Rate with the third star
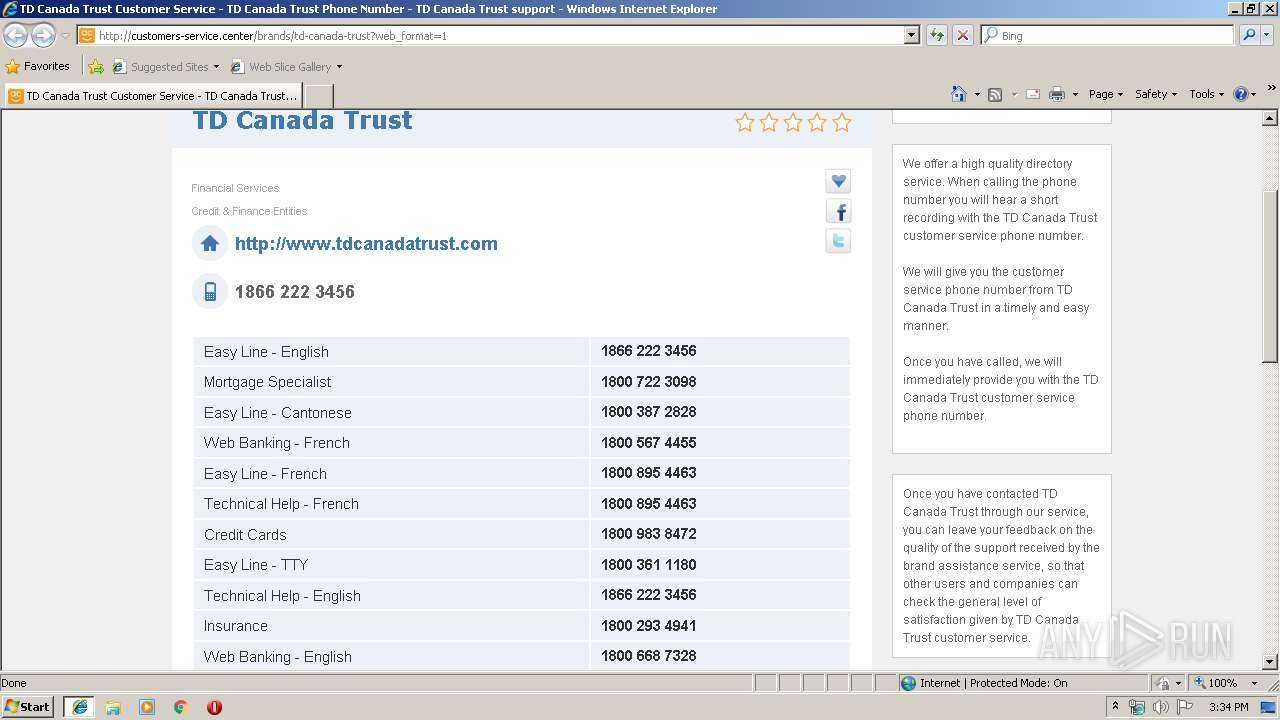 [793, 122]
